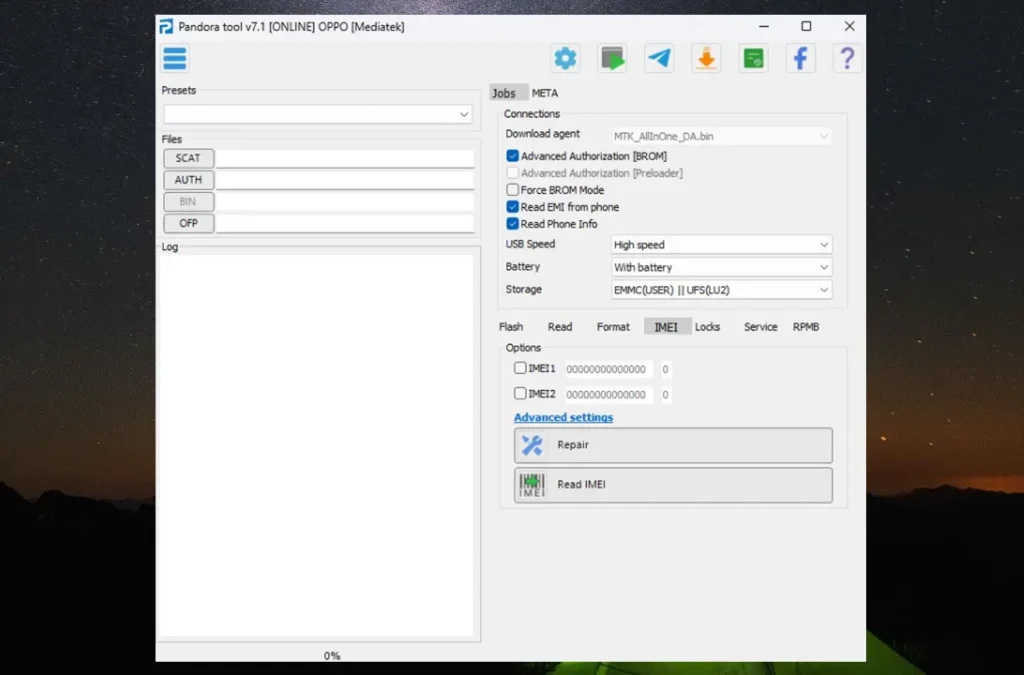Toggle Advanced Authorization [BROM] checkbox
The image size is (1024, 675).
pos(513,156)
